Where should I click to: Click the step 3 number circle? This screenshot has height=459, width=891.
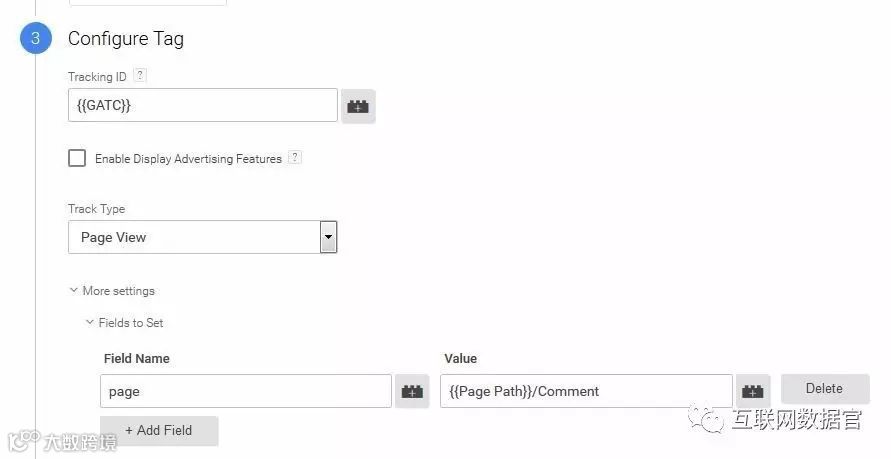click(x=35, y=40)
